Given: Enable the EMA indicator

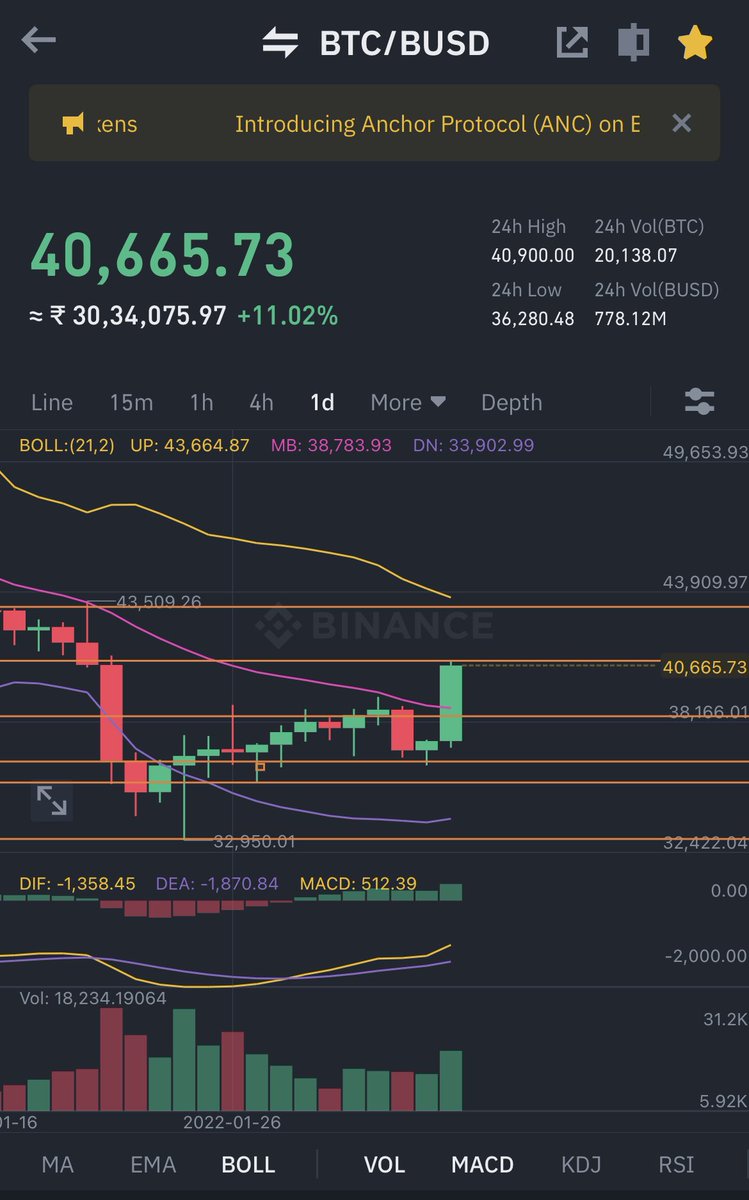Looking at the screenshot, I should click(x=153, y=1164).
